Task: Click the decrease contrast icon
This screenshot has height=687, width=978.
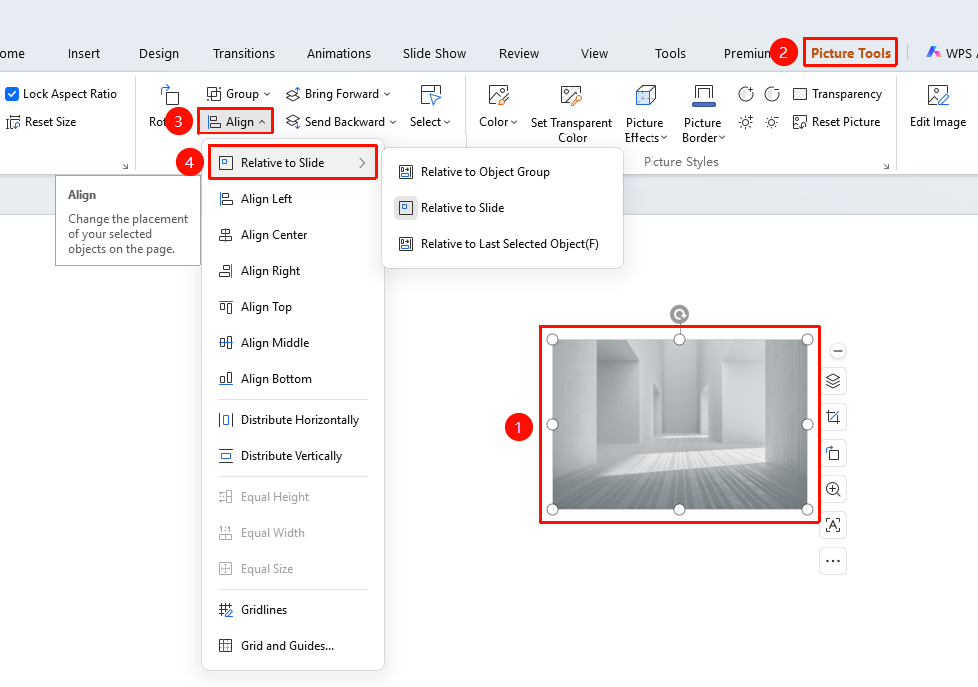Action: coord(772,94)
